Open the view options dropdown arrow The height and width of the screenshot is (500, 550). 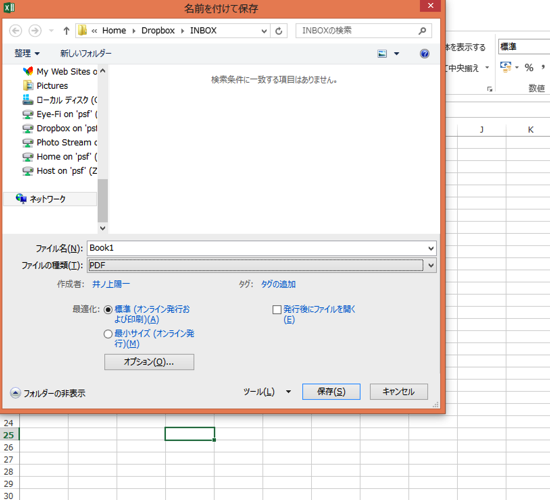(396, 54)
